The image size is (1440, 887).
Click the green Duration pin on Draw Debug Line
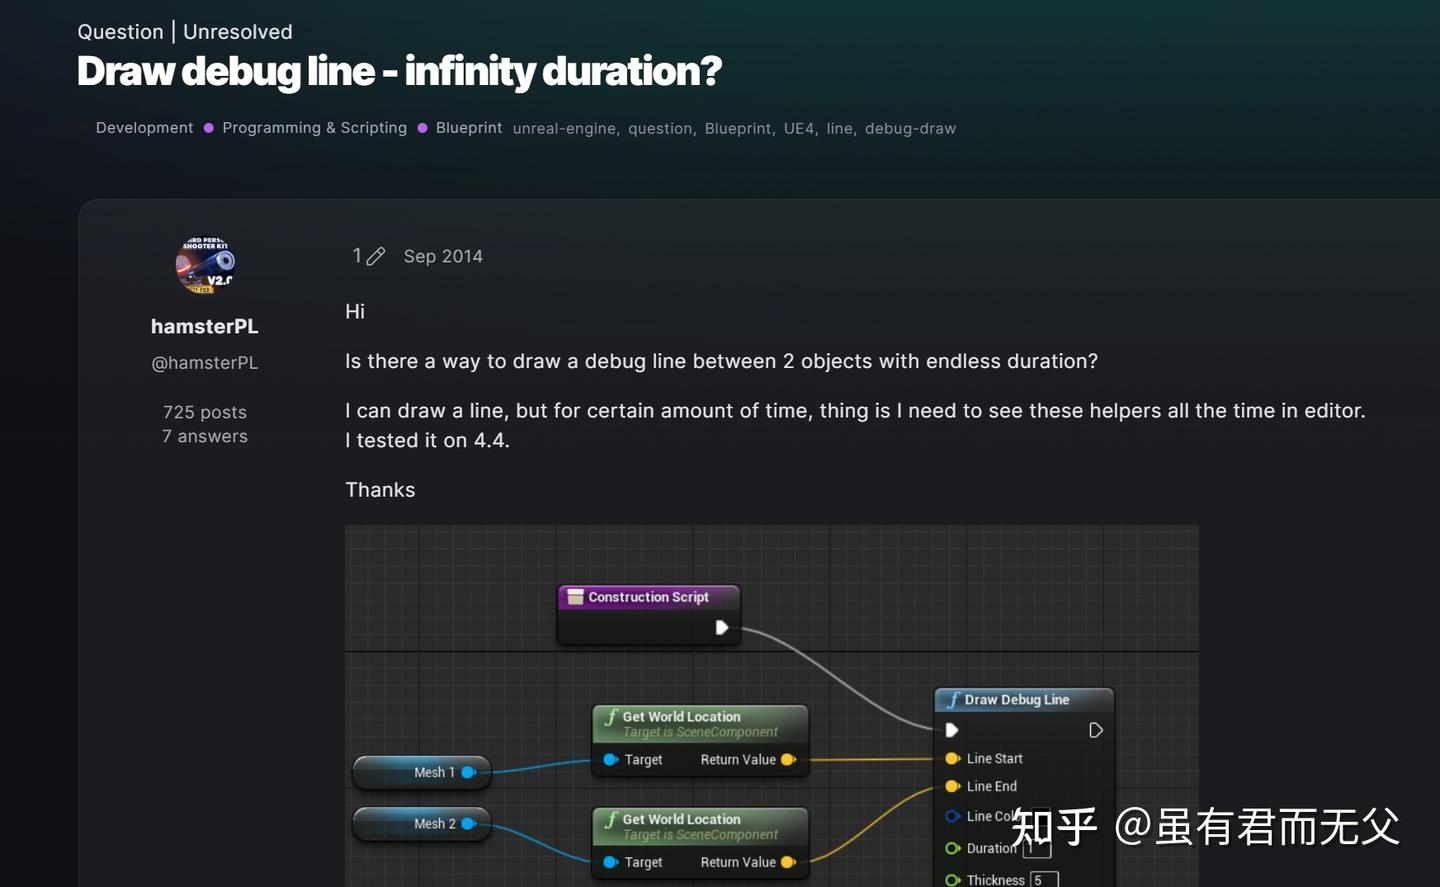[952, 848]
